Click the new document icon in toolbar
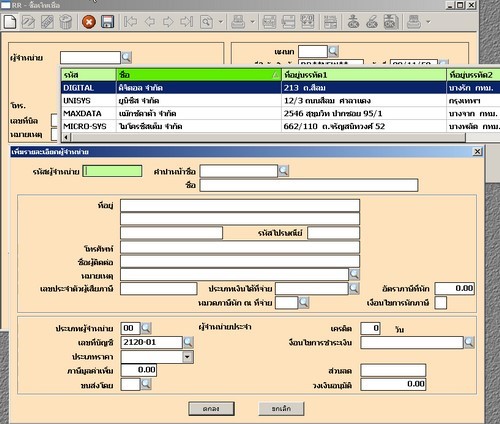The height and width of the screenshot is (424, 500). pos(10,22)
